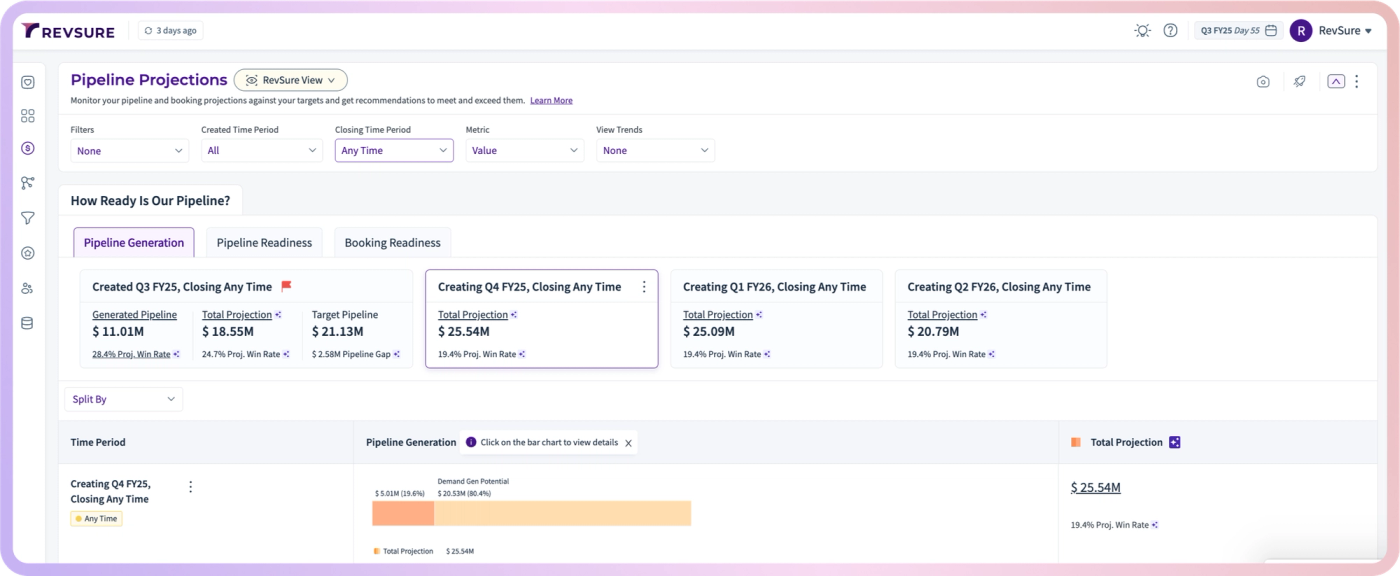Click the orange Total Projection column swatch

pos(1076,442)
